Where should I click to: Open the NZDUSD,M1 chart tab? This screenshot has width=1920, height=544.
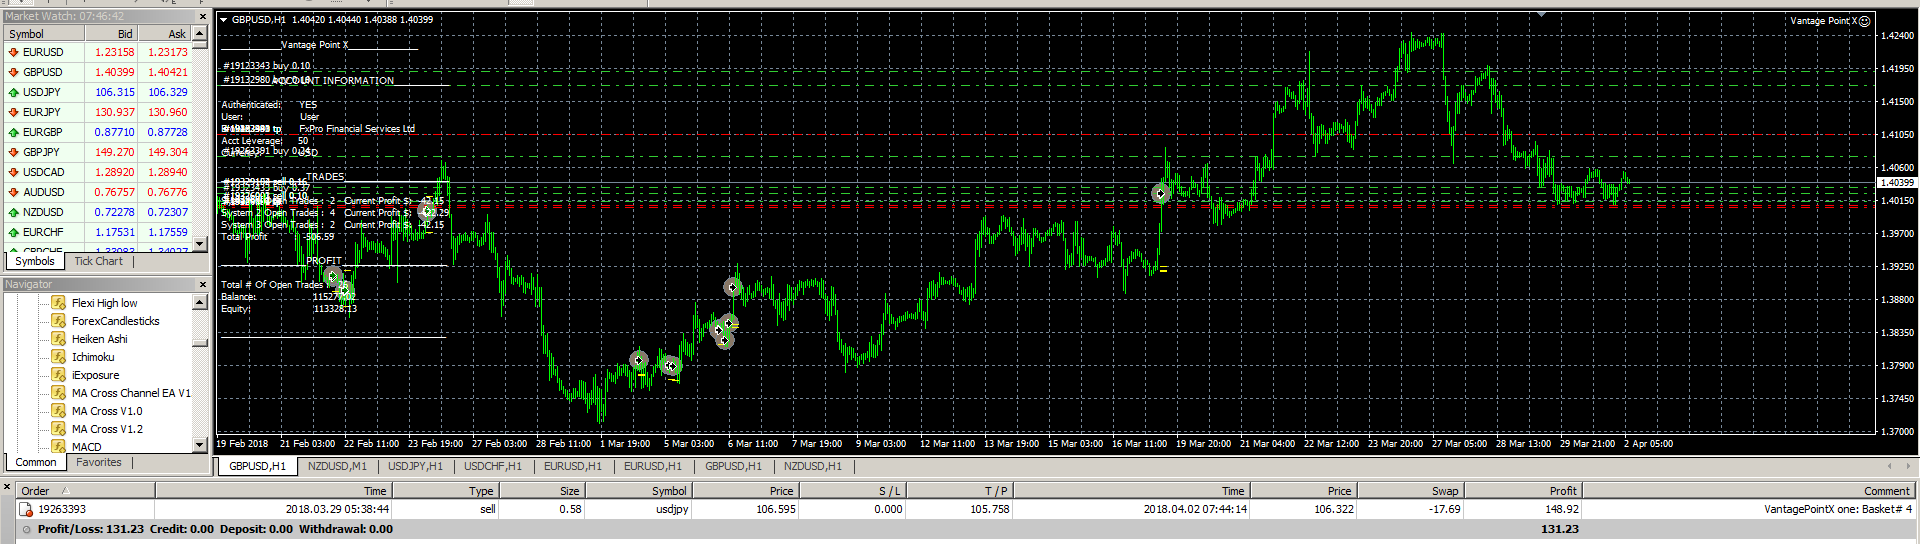(337, 466)
